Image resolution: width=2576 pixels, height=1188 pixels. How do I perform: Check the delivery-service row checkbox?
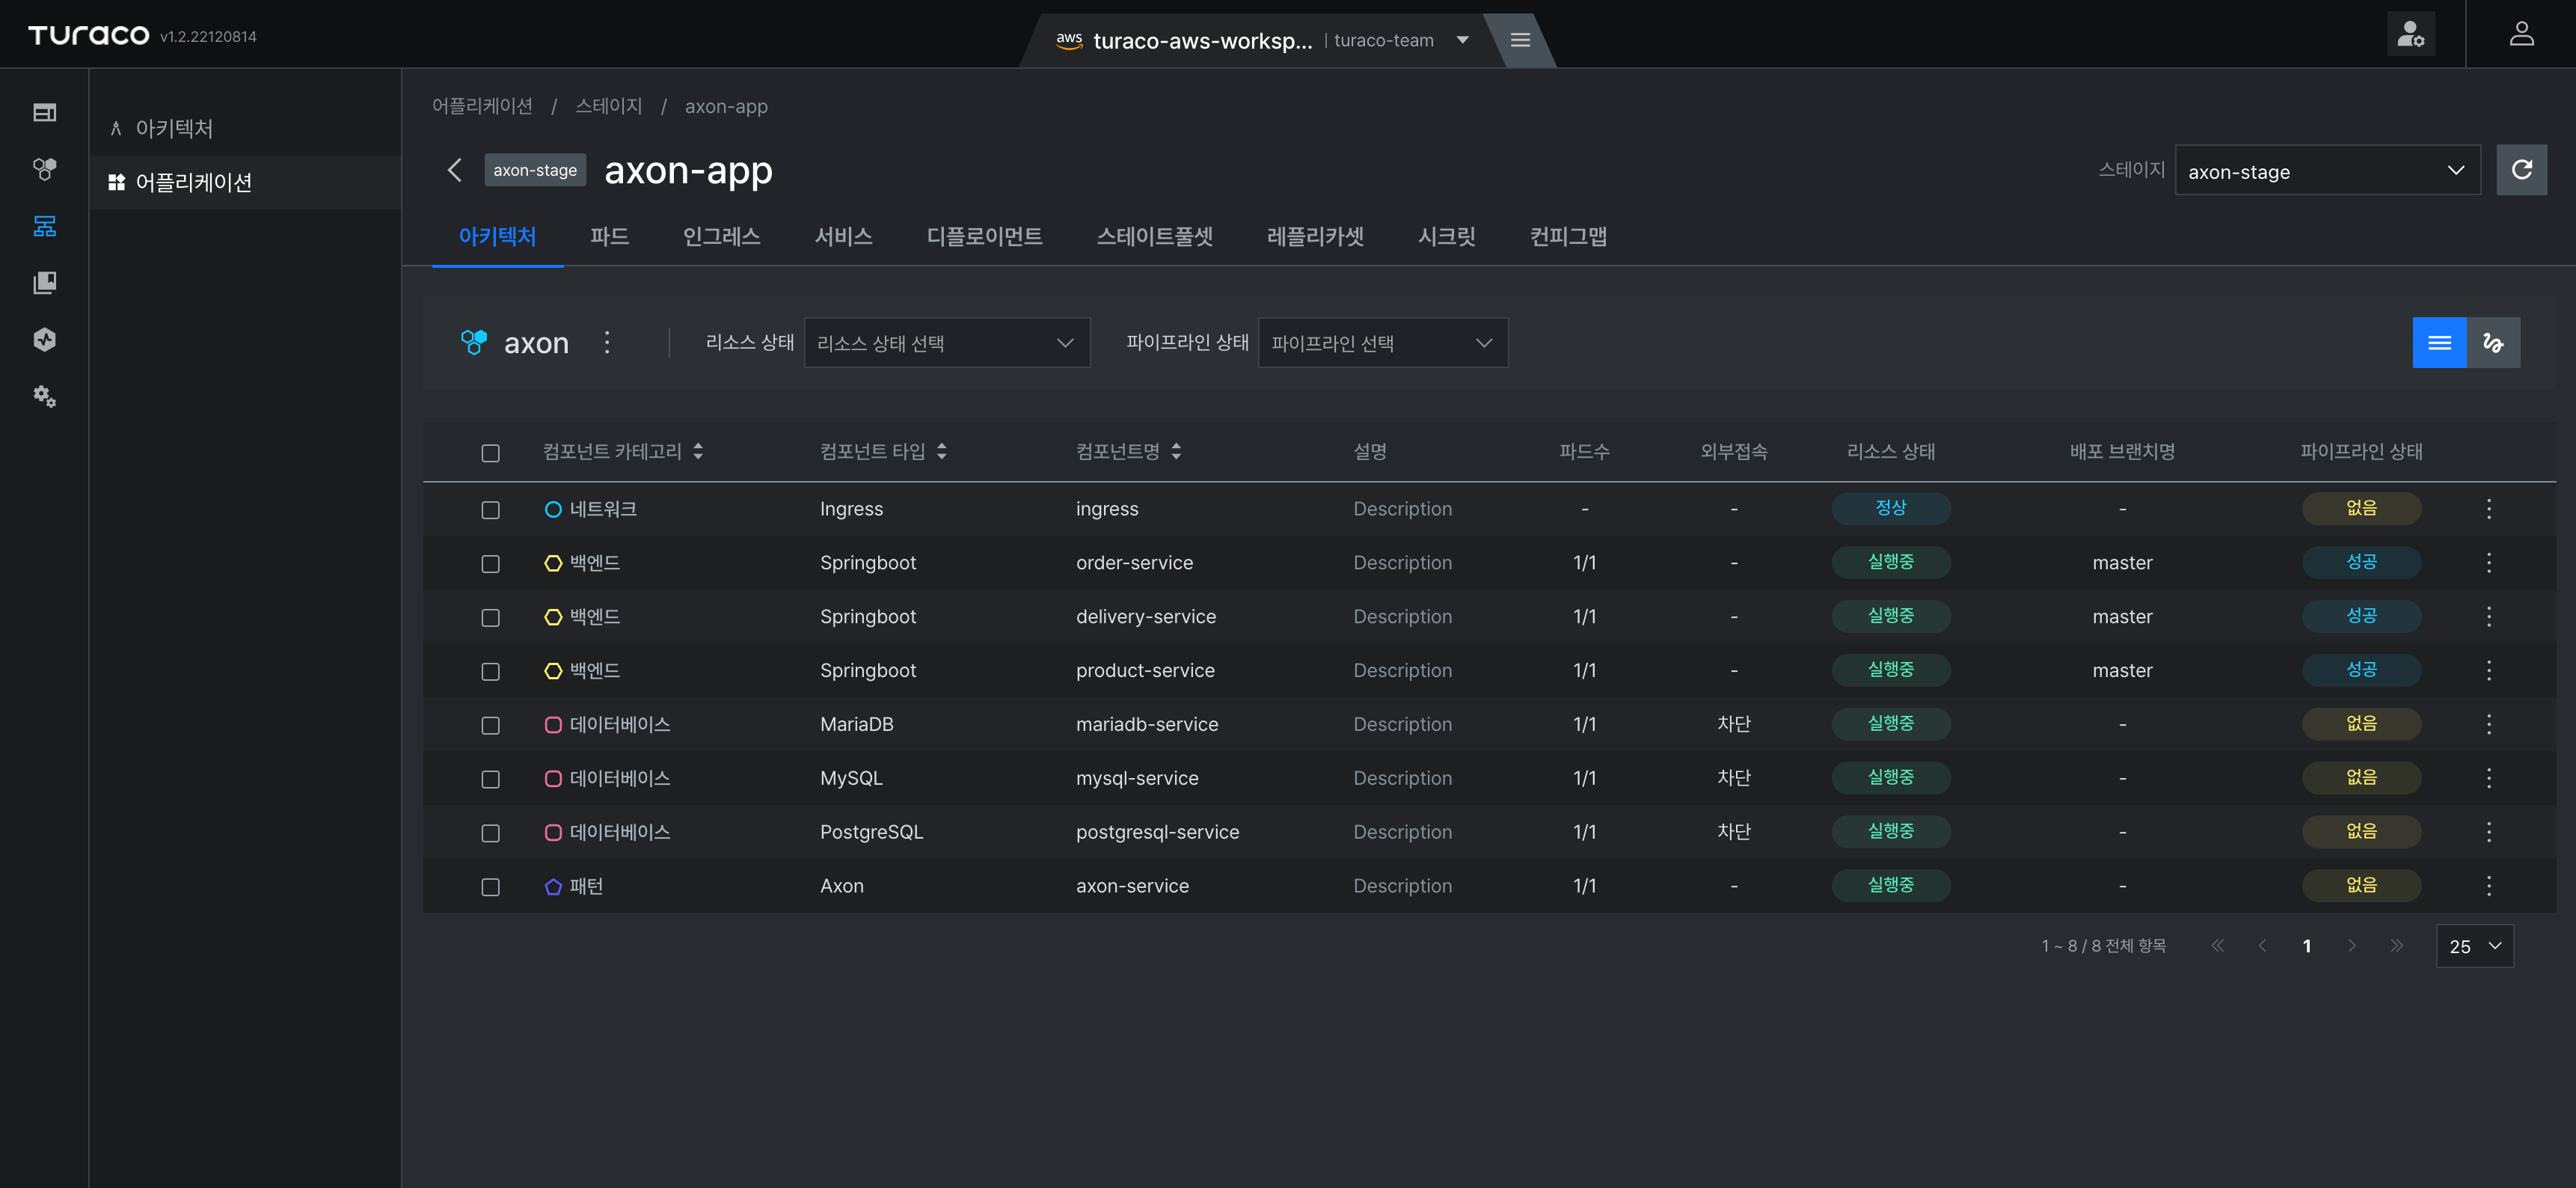point(490,618)
